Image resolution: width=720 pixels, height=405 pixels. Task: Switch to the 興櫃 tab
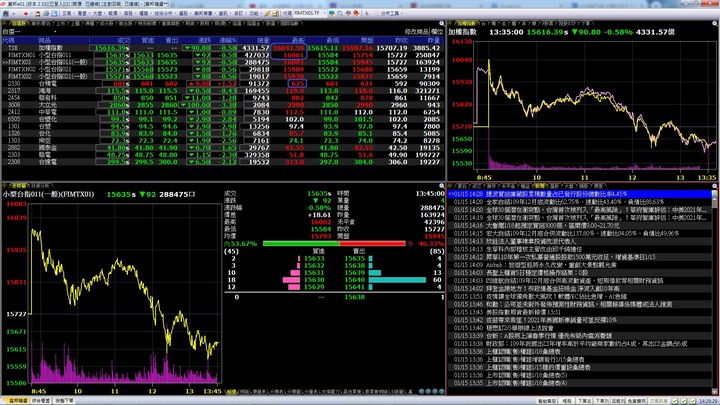point(90,23)
